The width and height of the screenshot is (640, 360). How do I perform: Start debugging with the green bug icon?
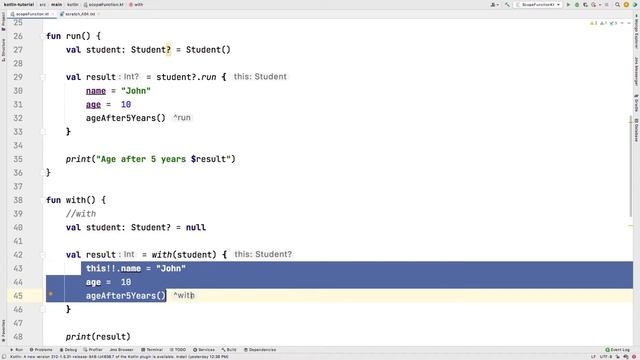click(577, 4)
